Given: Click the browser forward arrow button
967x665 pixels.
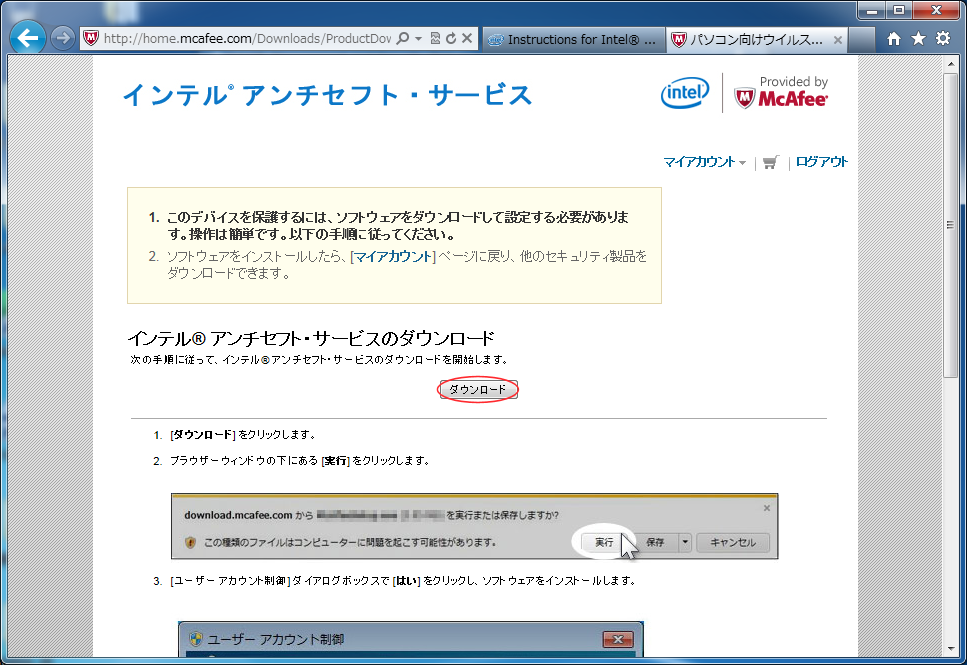Looking at the screenshot, I should click(62, 38).
